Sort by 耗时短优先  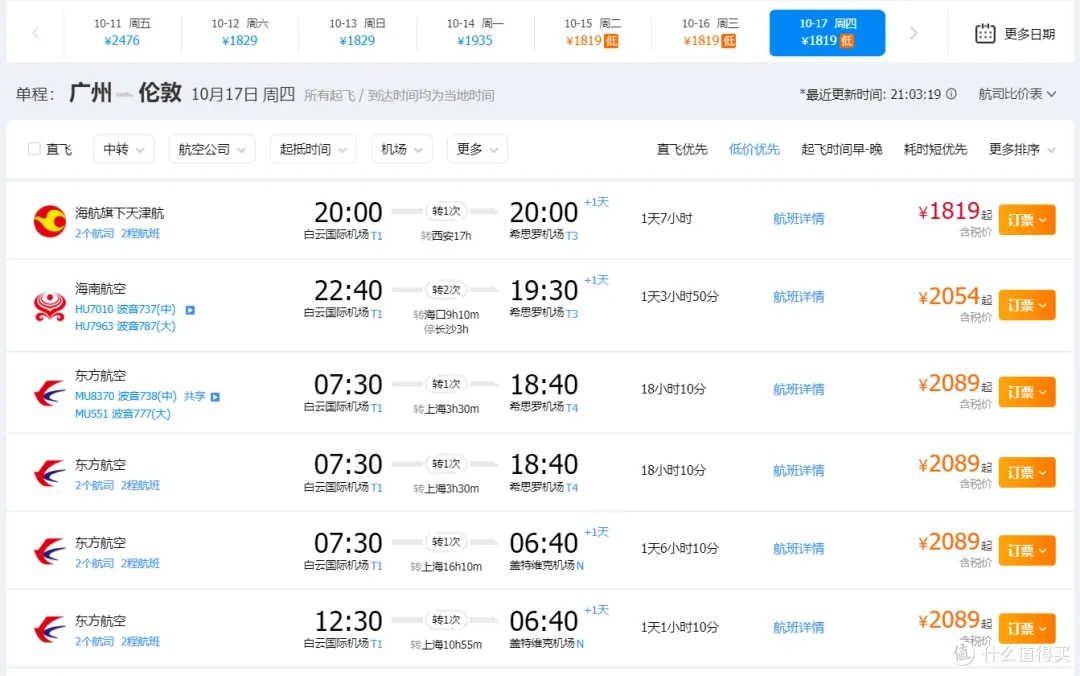click(x=935, y=150)
